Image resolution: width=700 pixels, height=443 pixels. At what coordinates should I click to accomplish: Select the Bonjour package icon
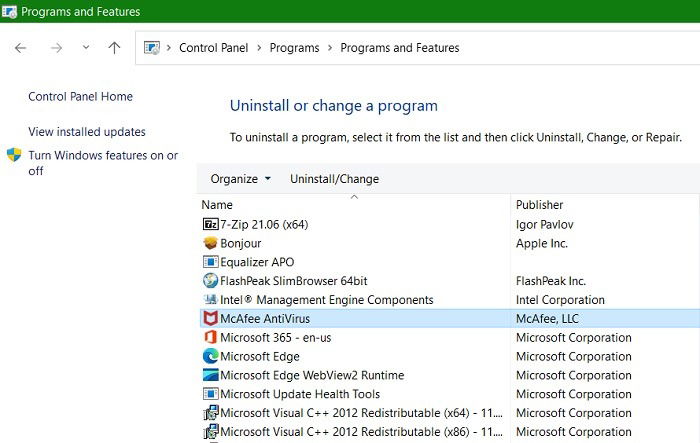click(210, 243)
